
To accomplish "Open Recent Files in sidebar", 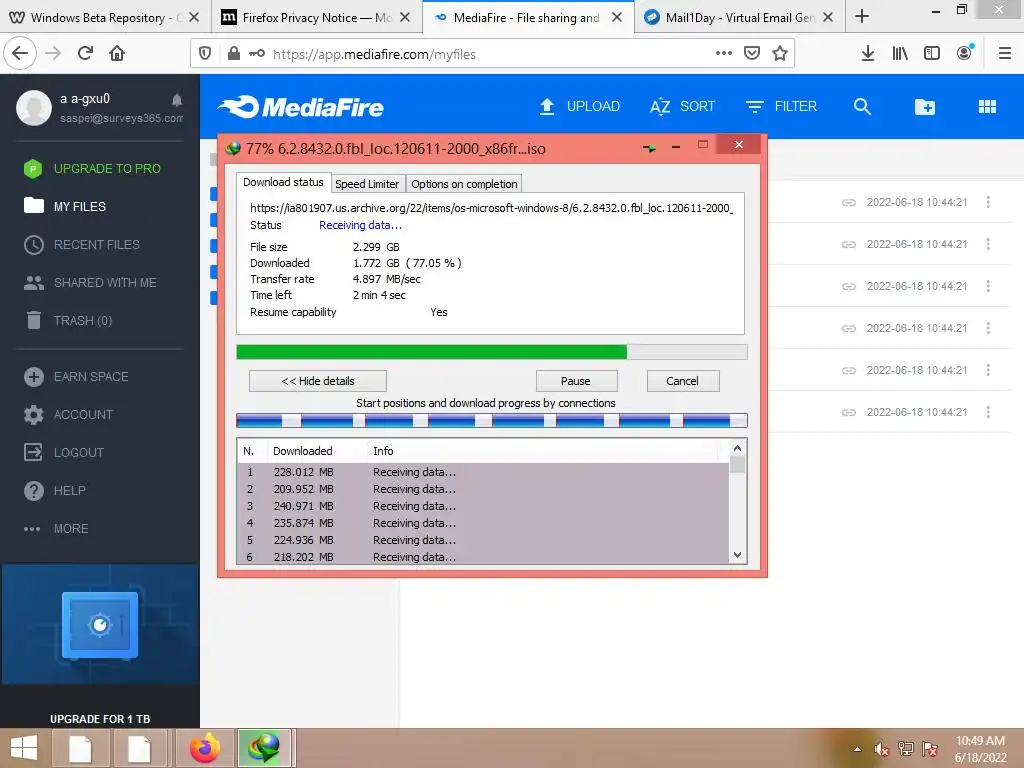I will (x=82, y=245).
